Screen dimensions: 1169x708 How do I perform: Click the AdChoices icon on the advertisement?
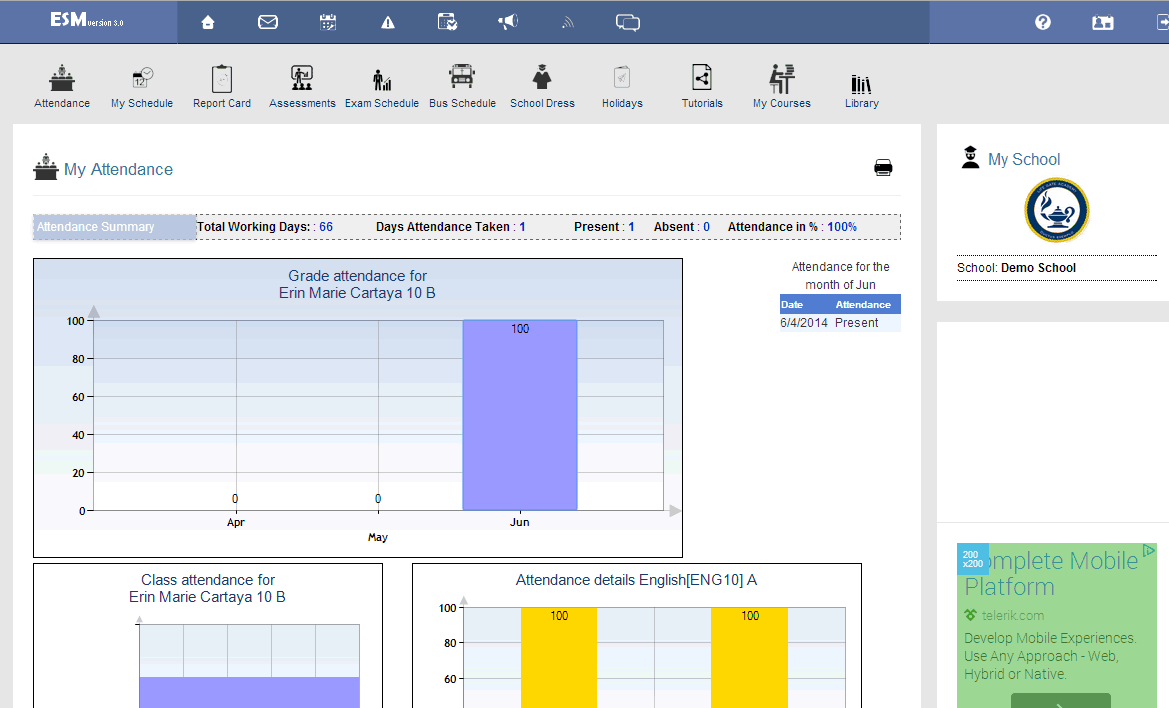pos(1149,550)
